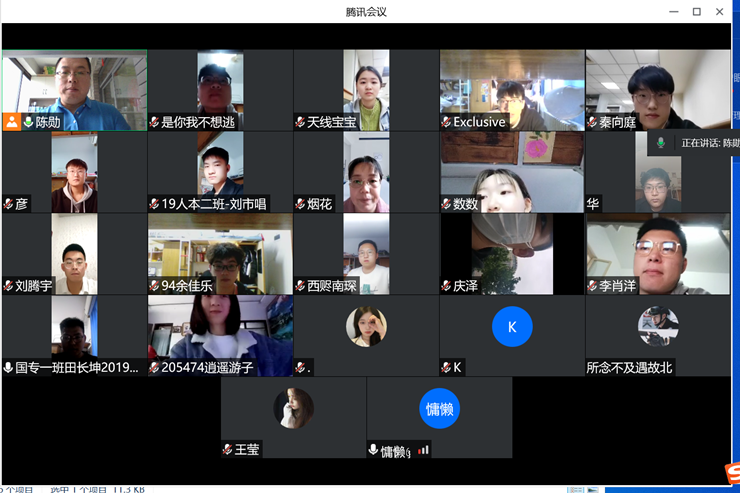The image size is (740, 493).
Task: Click the network signal icon on 慵懒's tile
Action: (x=423, y=450)
